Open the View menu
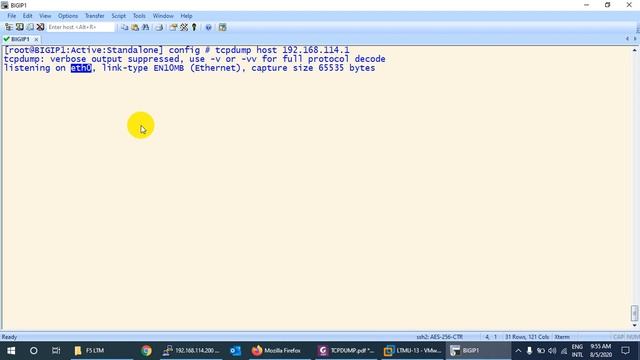 click(x=45, y=16)
